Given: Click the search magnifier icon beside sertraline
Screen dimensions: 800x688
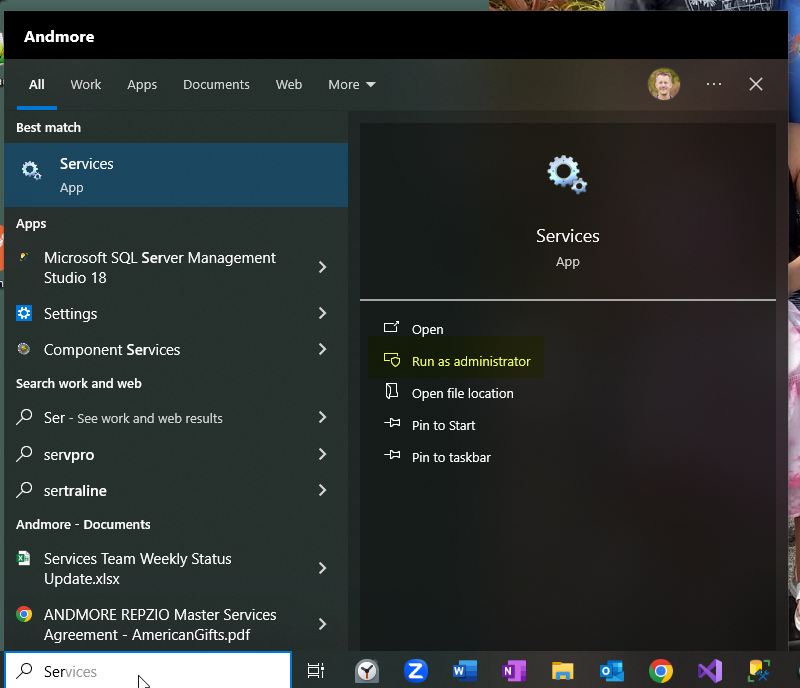Looking at the screenshot, I should point(24,490).
